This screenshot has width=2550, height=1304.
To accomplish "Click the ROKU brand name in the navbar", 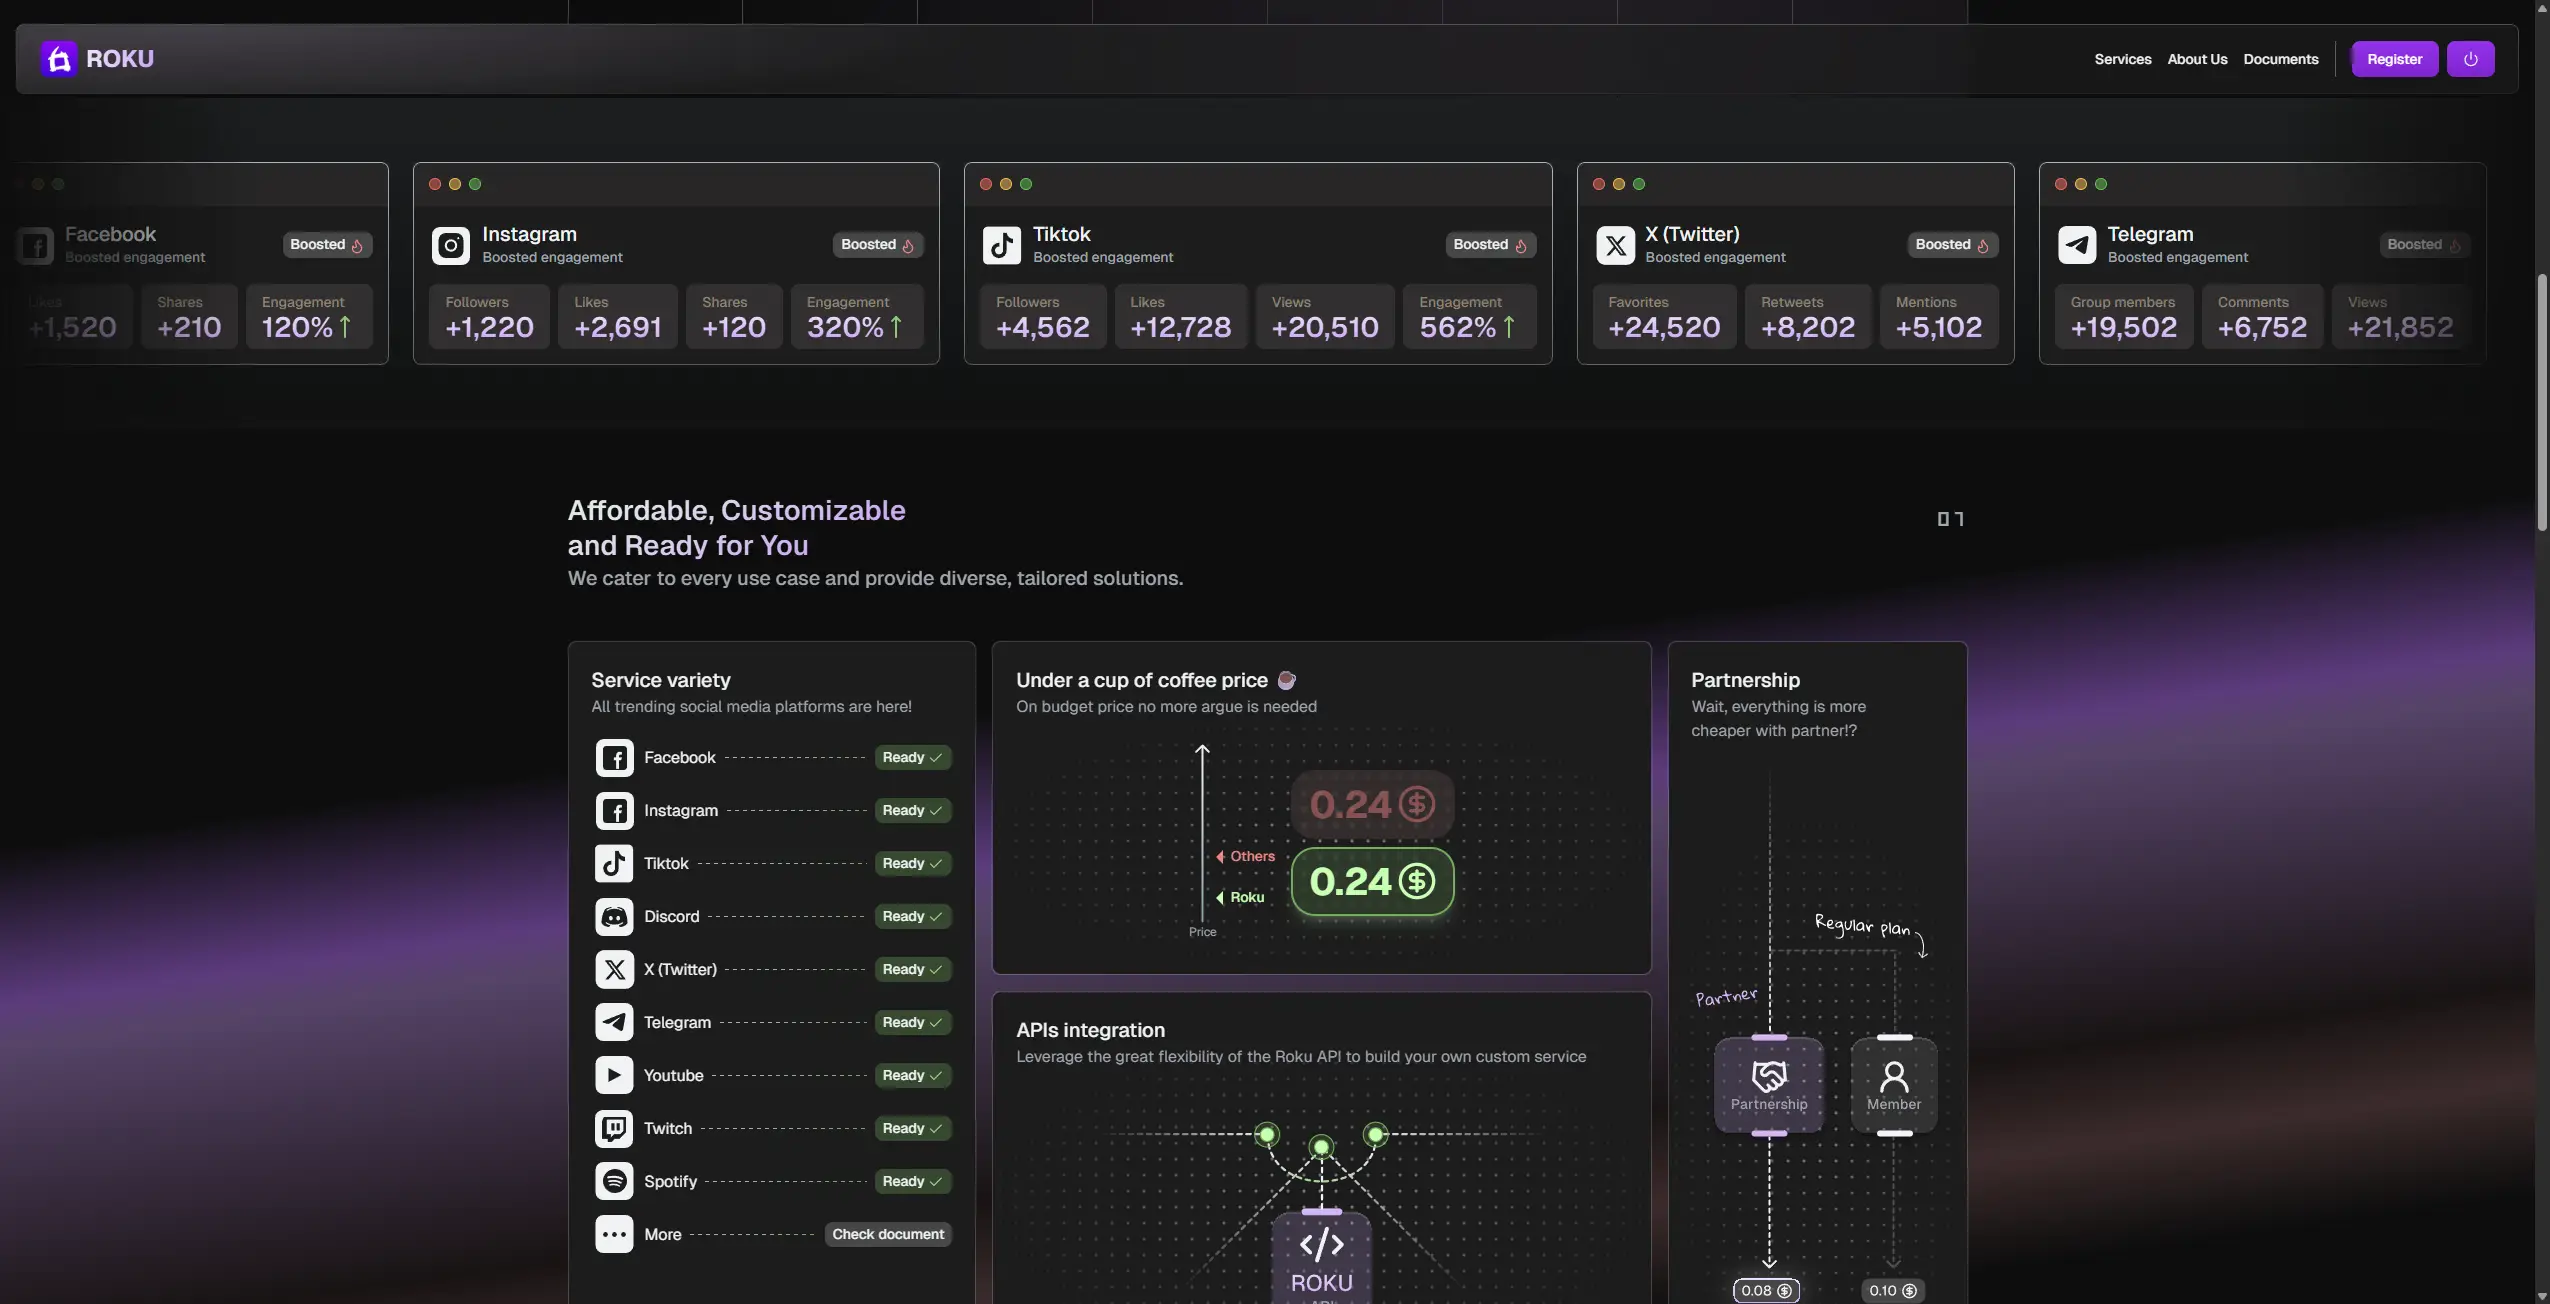I will 120,59.
